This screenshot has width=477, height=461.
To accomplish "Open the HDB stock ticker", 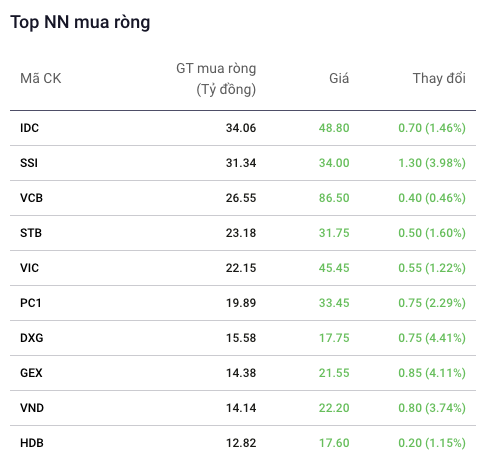I will [32, 443].
